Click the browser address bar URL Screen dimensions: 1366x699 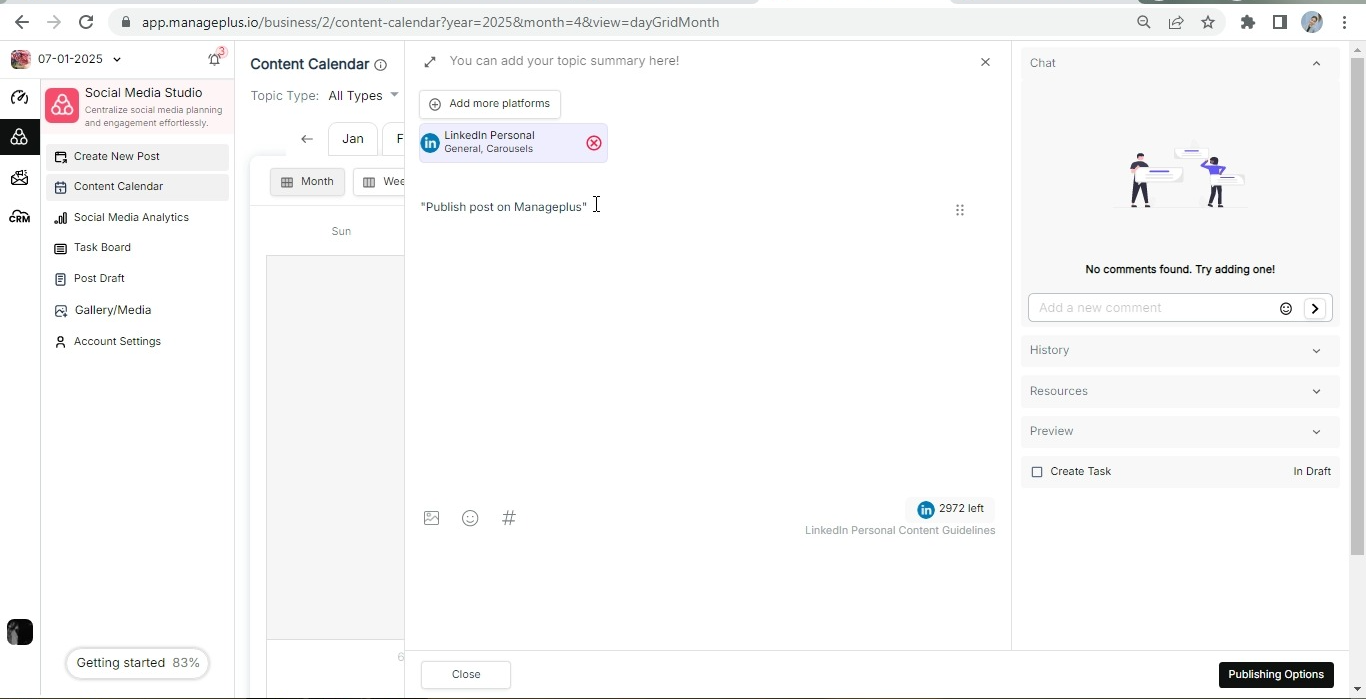[430, 22]
